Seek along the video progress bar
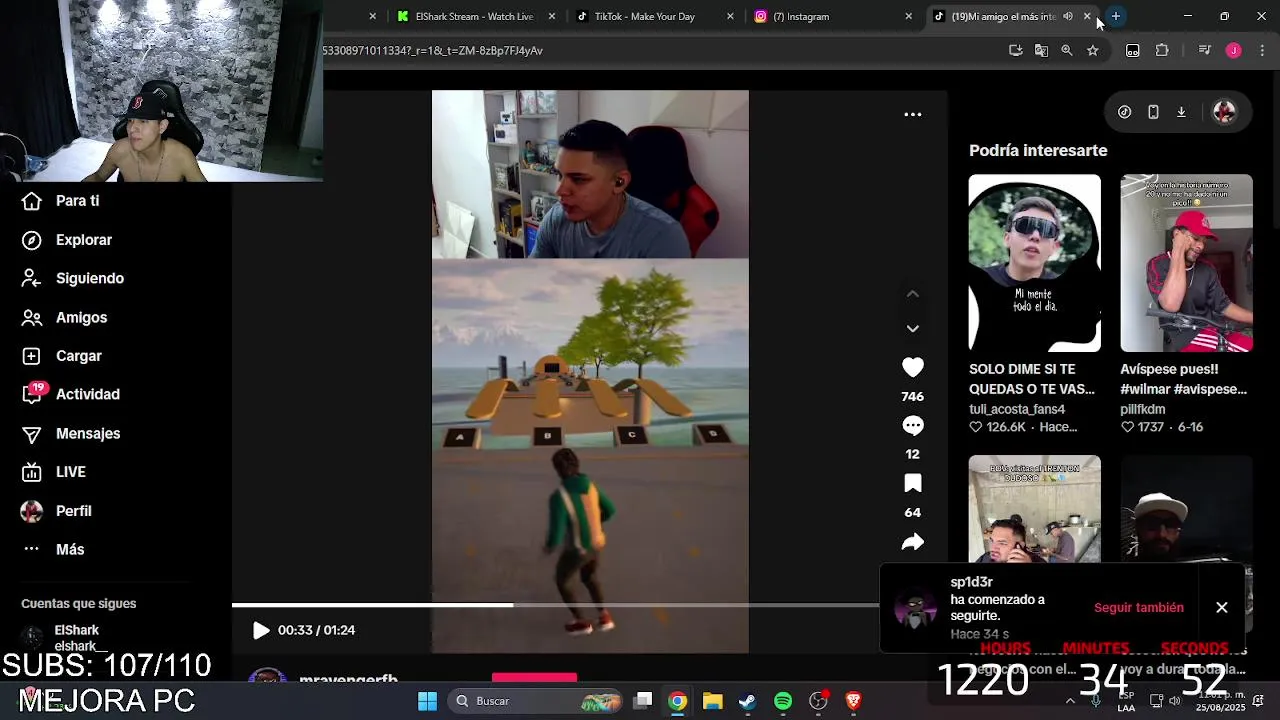The height and width of the screenshot is (720, 1280). [555, 605]
